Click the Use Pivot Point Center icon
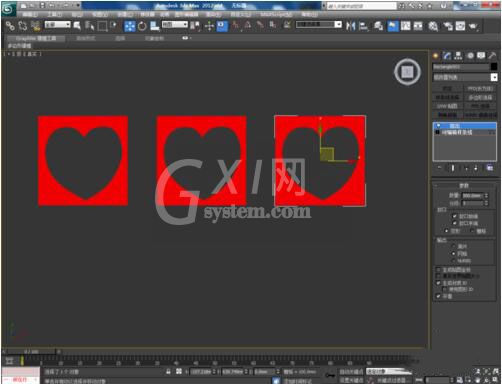This screenshot has width=502, height=384. point(196,26)
